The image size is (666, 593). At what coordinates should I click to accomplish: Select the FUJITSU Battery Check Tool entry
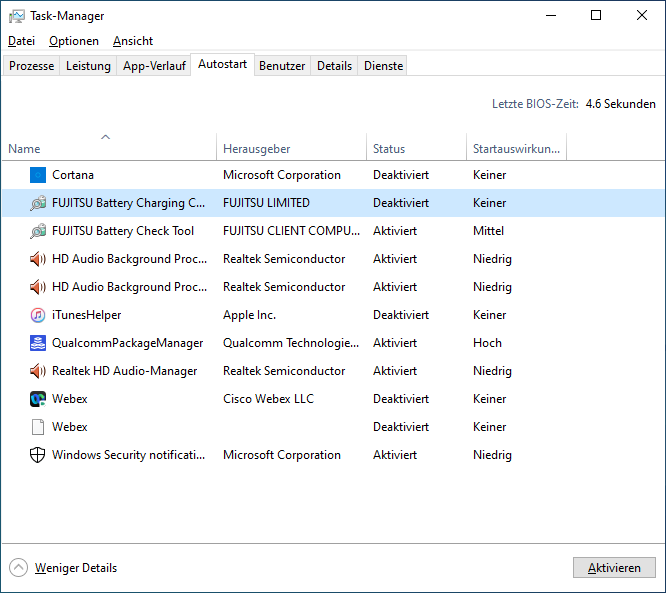click(x=123, y=231)
